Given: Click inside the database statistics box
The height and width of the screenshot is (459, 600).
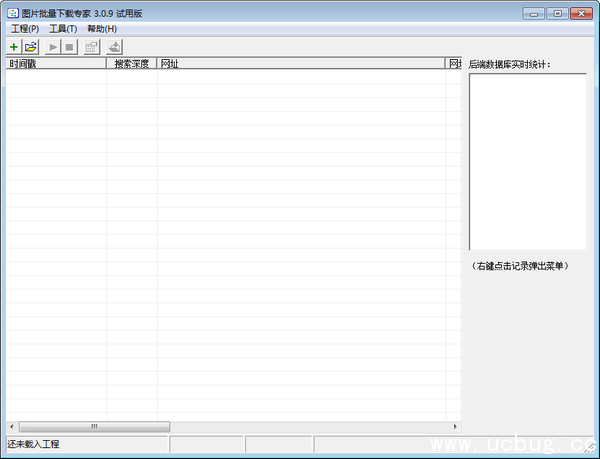Looking at the screenshot, I should click(527, 160).
